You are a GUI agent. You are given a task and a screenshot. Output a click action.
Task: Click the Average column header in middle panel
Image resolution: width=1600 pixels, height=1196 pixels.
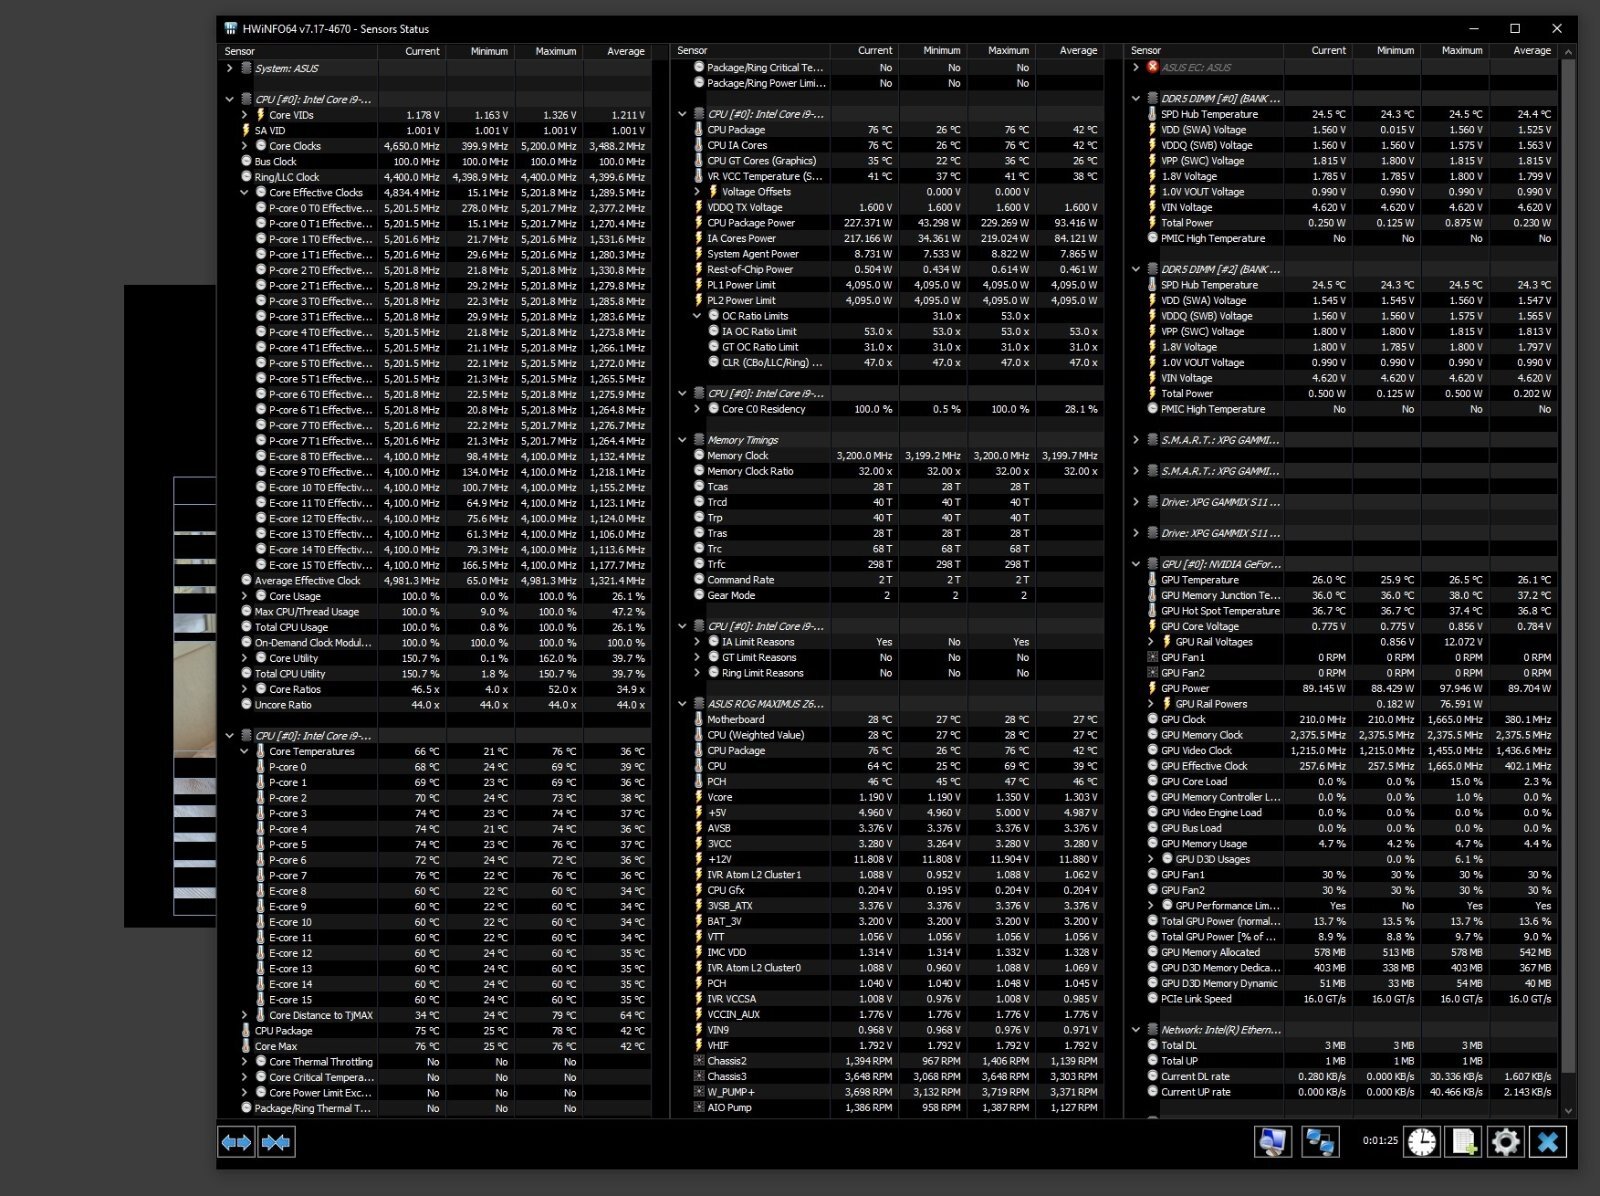(1069, 50)
